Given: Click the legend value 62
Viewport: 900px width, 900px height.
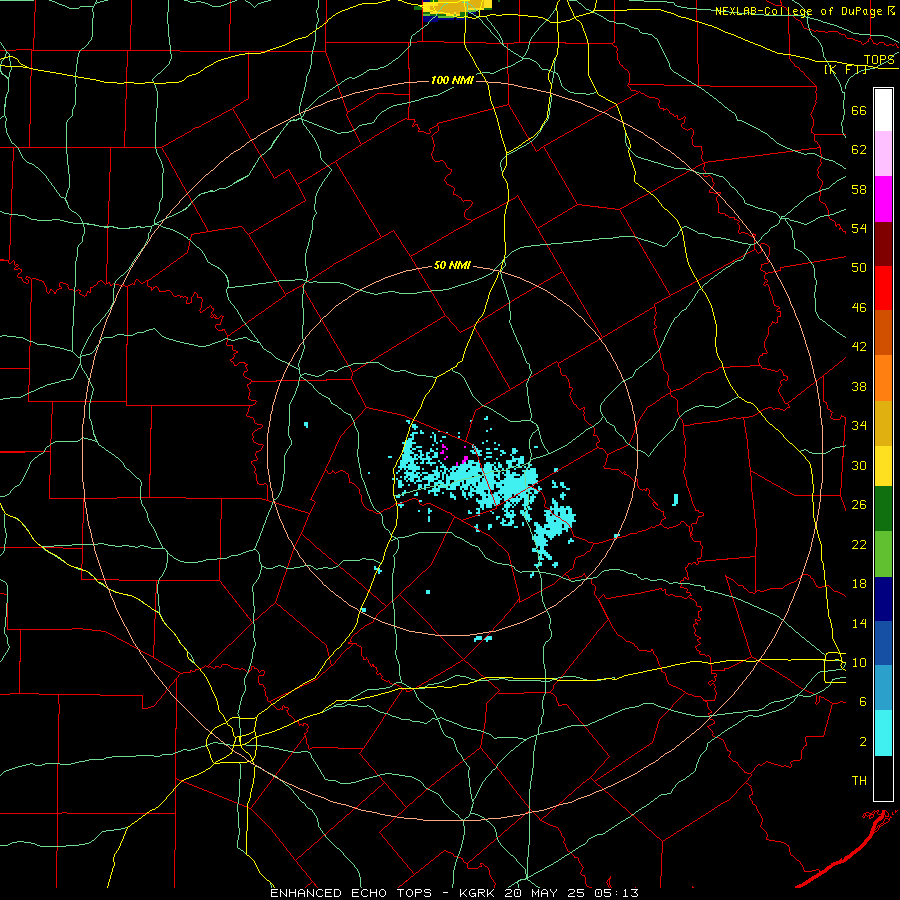Looking at the screenshot, I should tap(859, 150).
